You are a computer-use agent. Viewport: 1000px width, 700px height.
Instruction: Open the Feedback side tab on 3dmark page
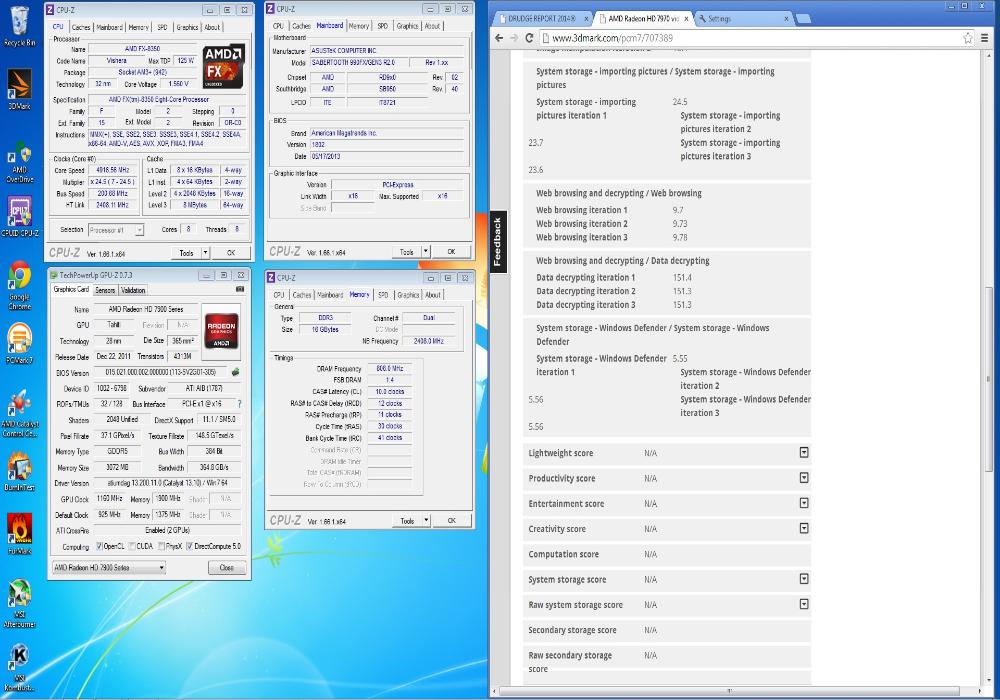(497, 242)
